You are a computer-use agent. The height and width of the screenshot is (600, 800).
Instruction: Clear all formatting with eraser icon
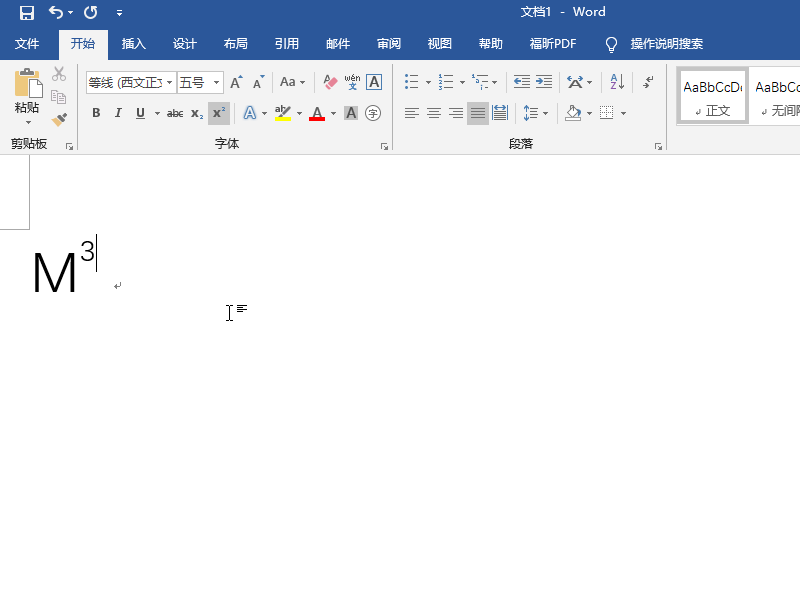pyautogui.click(x=330, y=82)
